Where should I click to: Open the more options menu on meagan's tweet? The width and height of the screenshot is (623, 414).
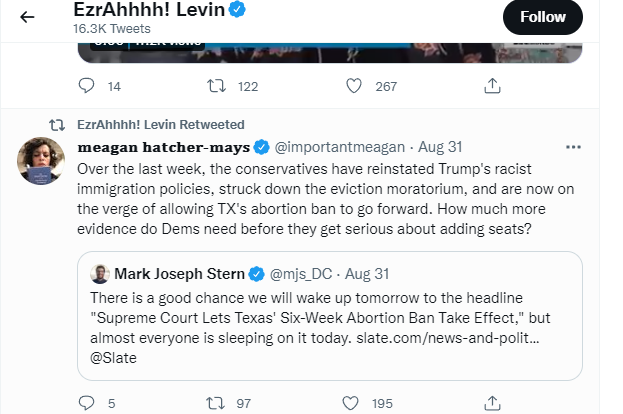pyautogui.click(x=573, y=147)
